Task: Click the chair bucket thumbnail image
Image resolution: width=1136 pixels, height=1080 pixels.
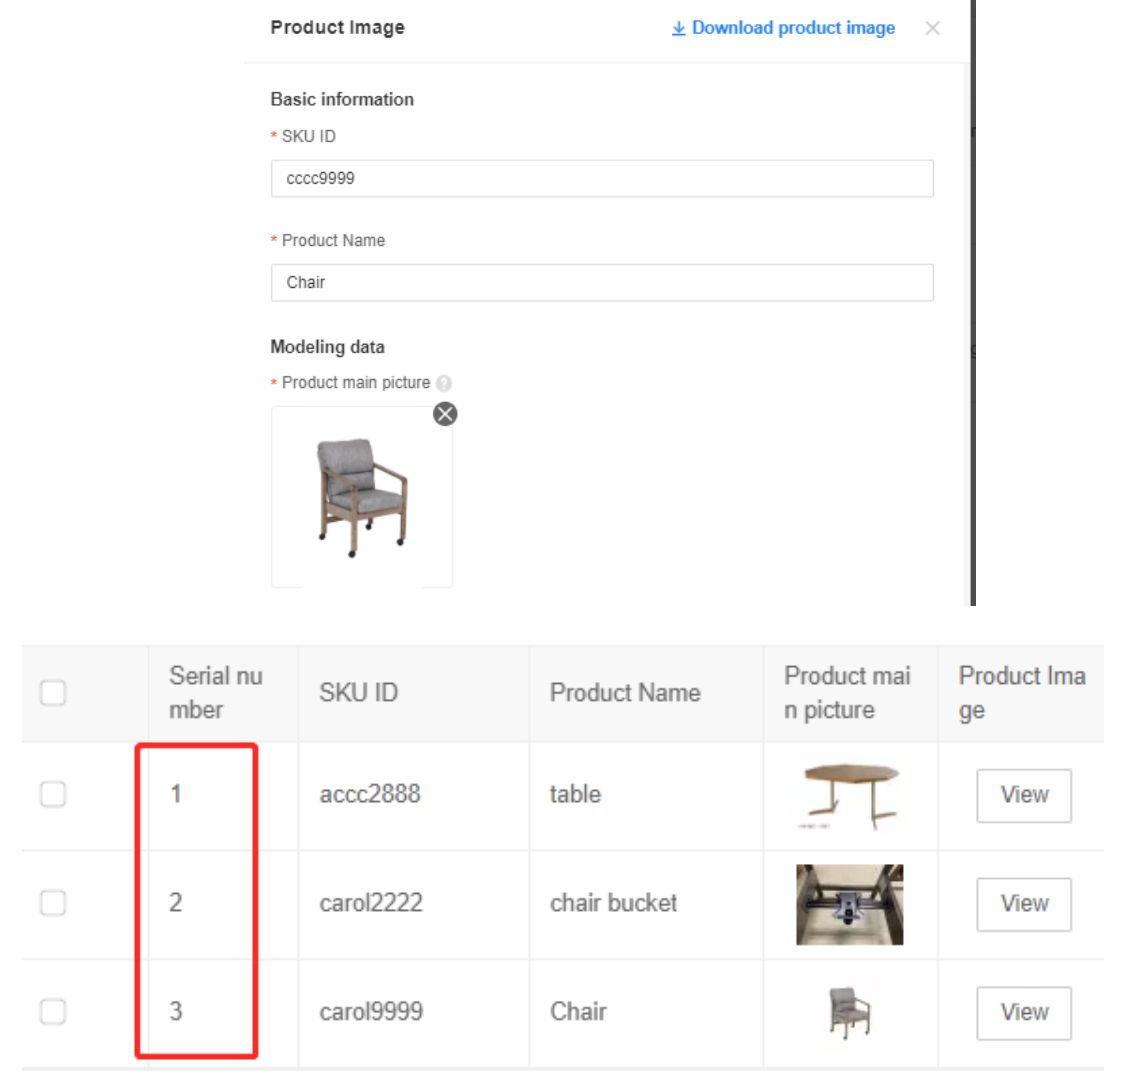Action: pyautogui.click(x=850, y=904)
